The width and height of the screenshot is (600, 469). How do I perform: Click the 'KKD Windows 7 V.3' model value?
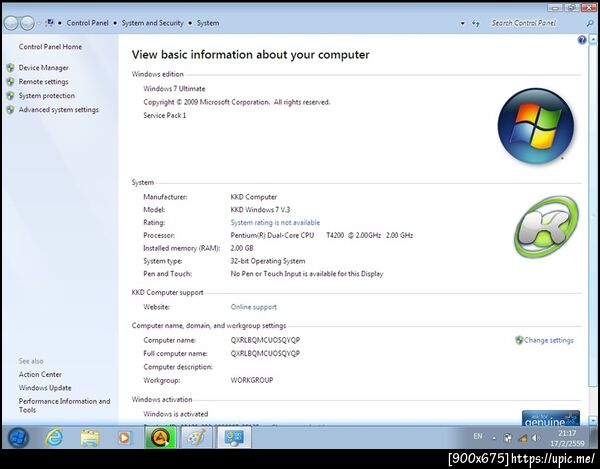click(260, 210)
